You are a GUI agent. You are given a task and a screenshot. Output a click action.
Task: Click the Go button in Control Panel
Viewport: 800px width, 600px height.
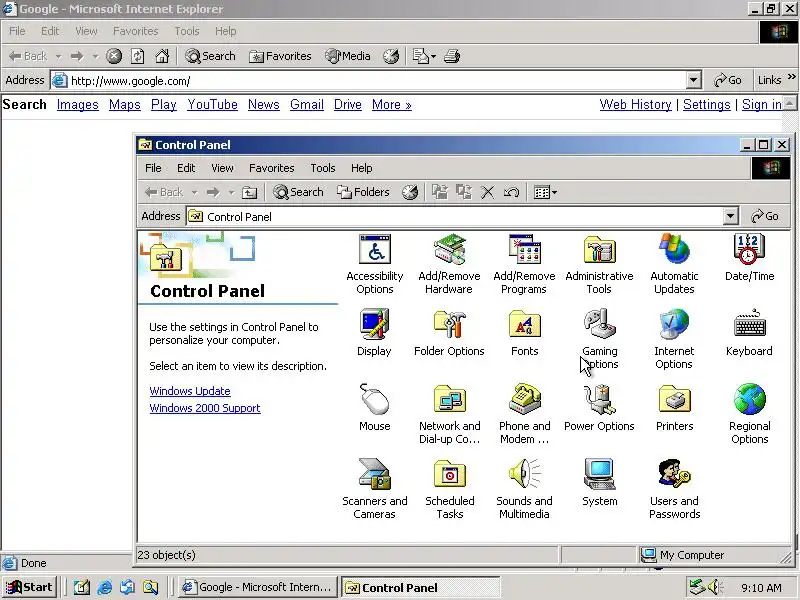tap(765, 216)
